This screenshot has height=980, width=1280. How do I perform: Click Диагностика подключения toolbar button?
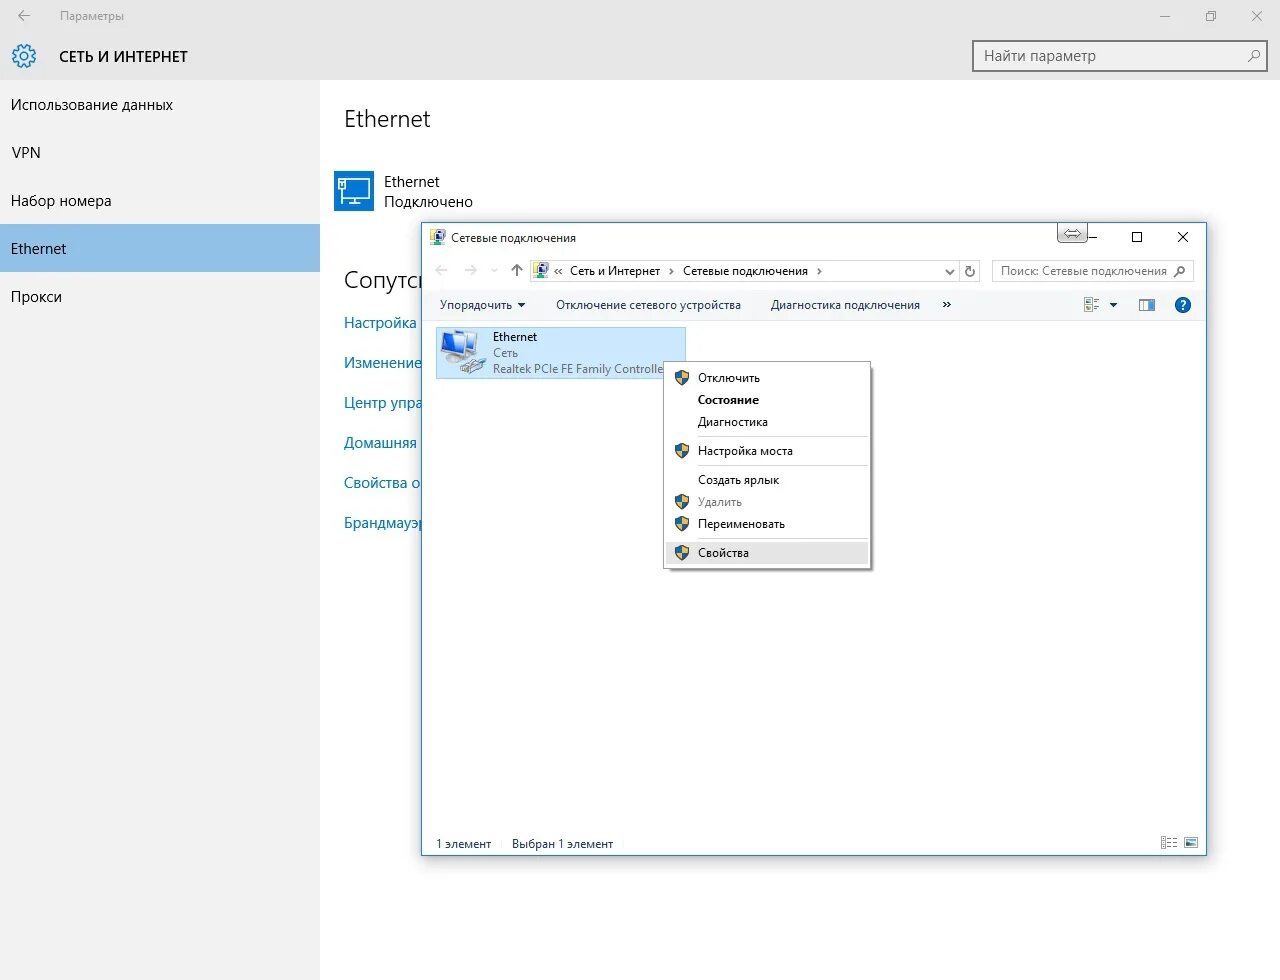845,305
